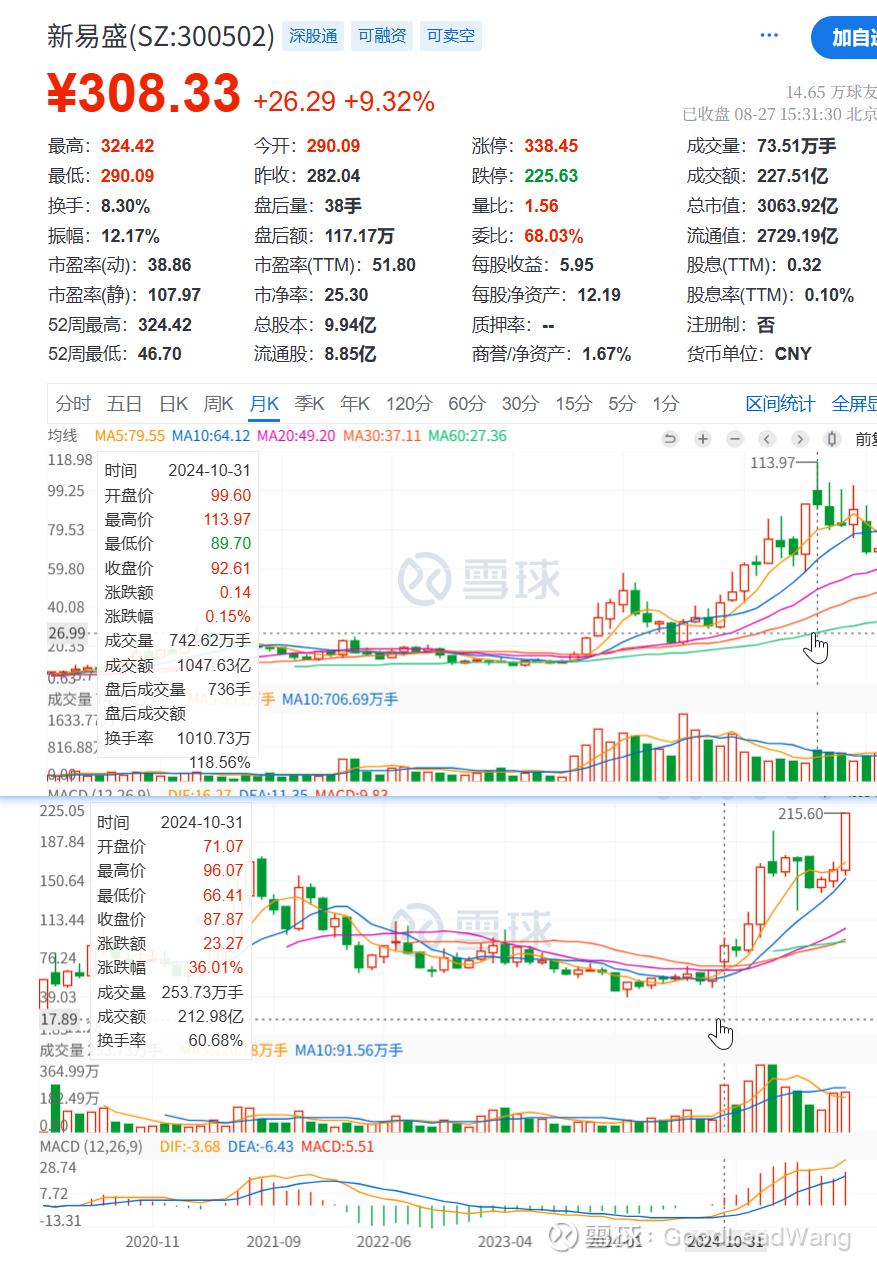877x1264 pixels.
Task: Click the stock title 新易盛(SZ:300502)
Action: [161, 37]
